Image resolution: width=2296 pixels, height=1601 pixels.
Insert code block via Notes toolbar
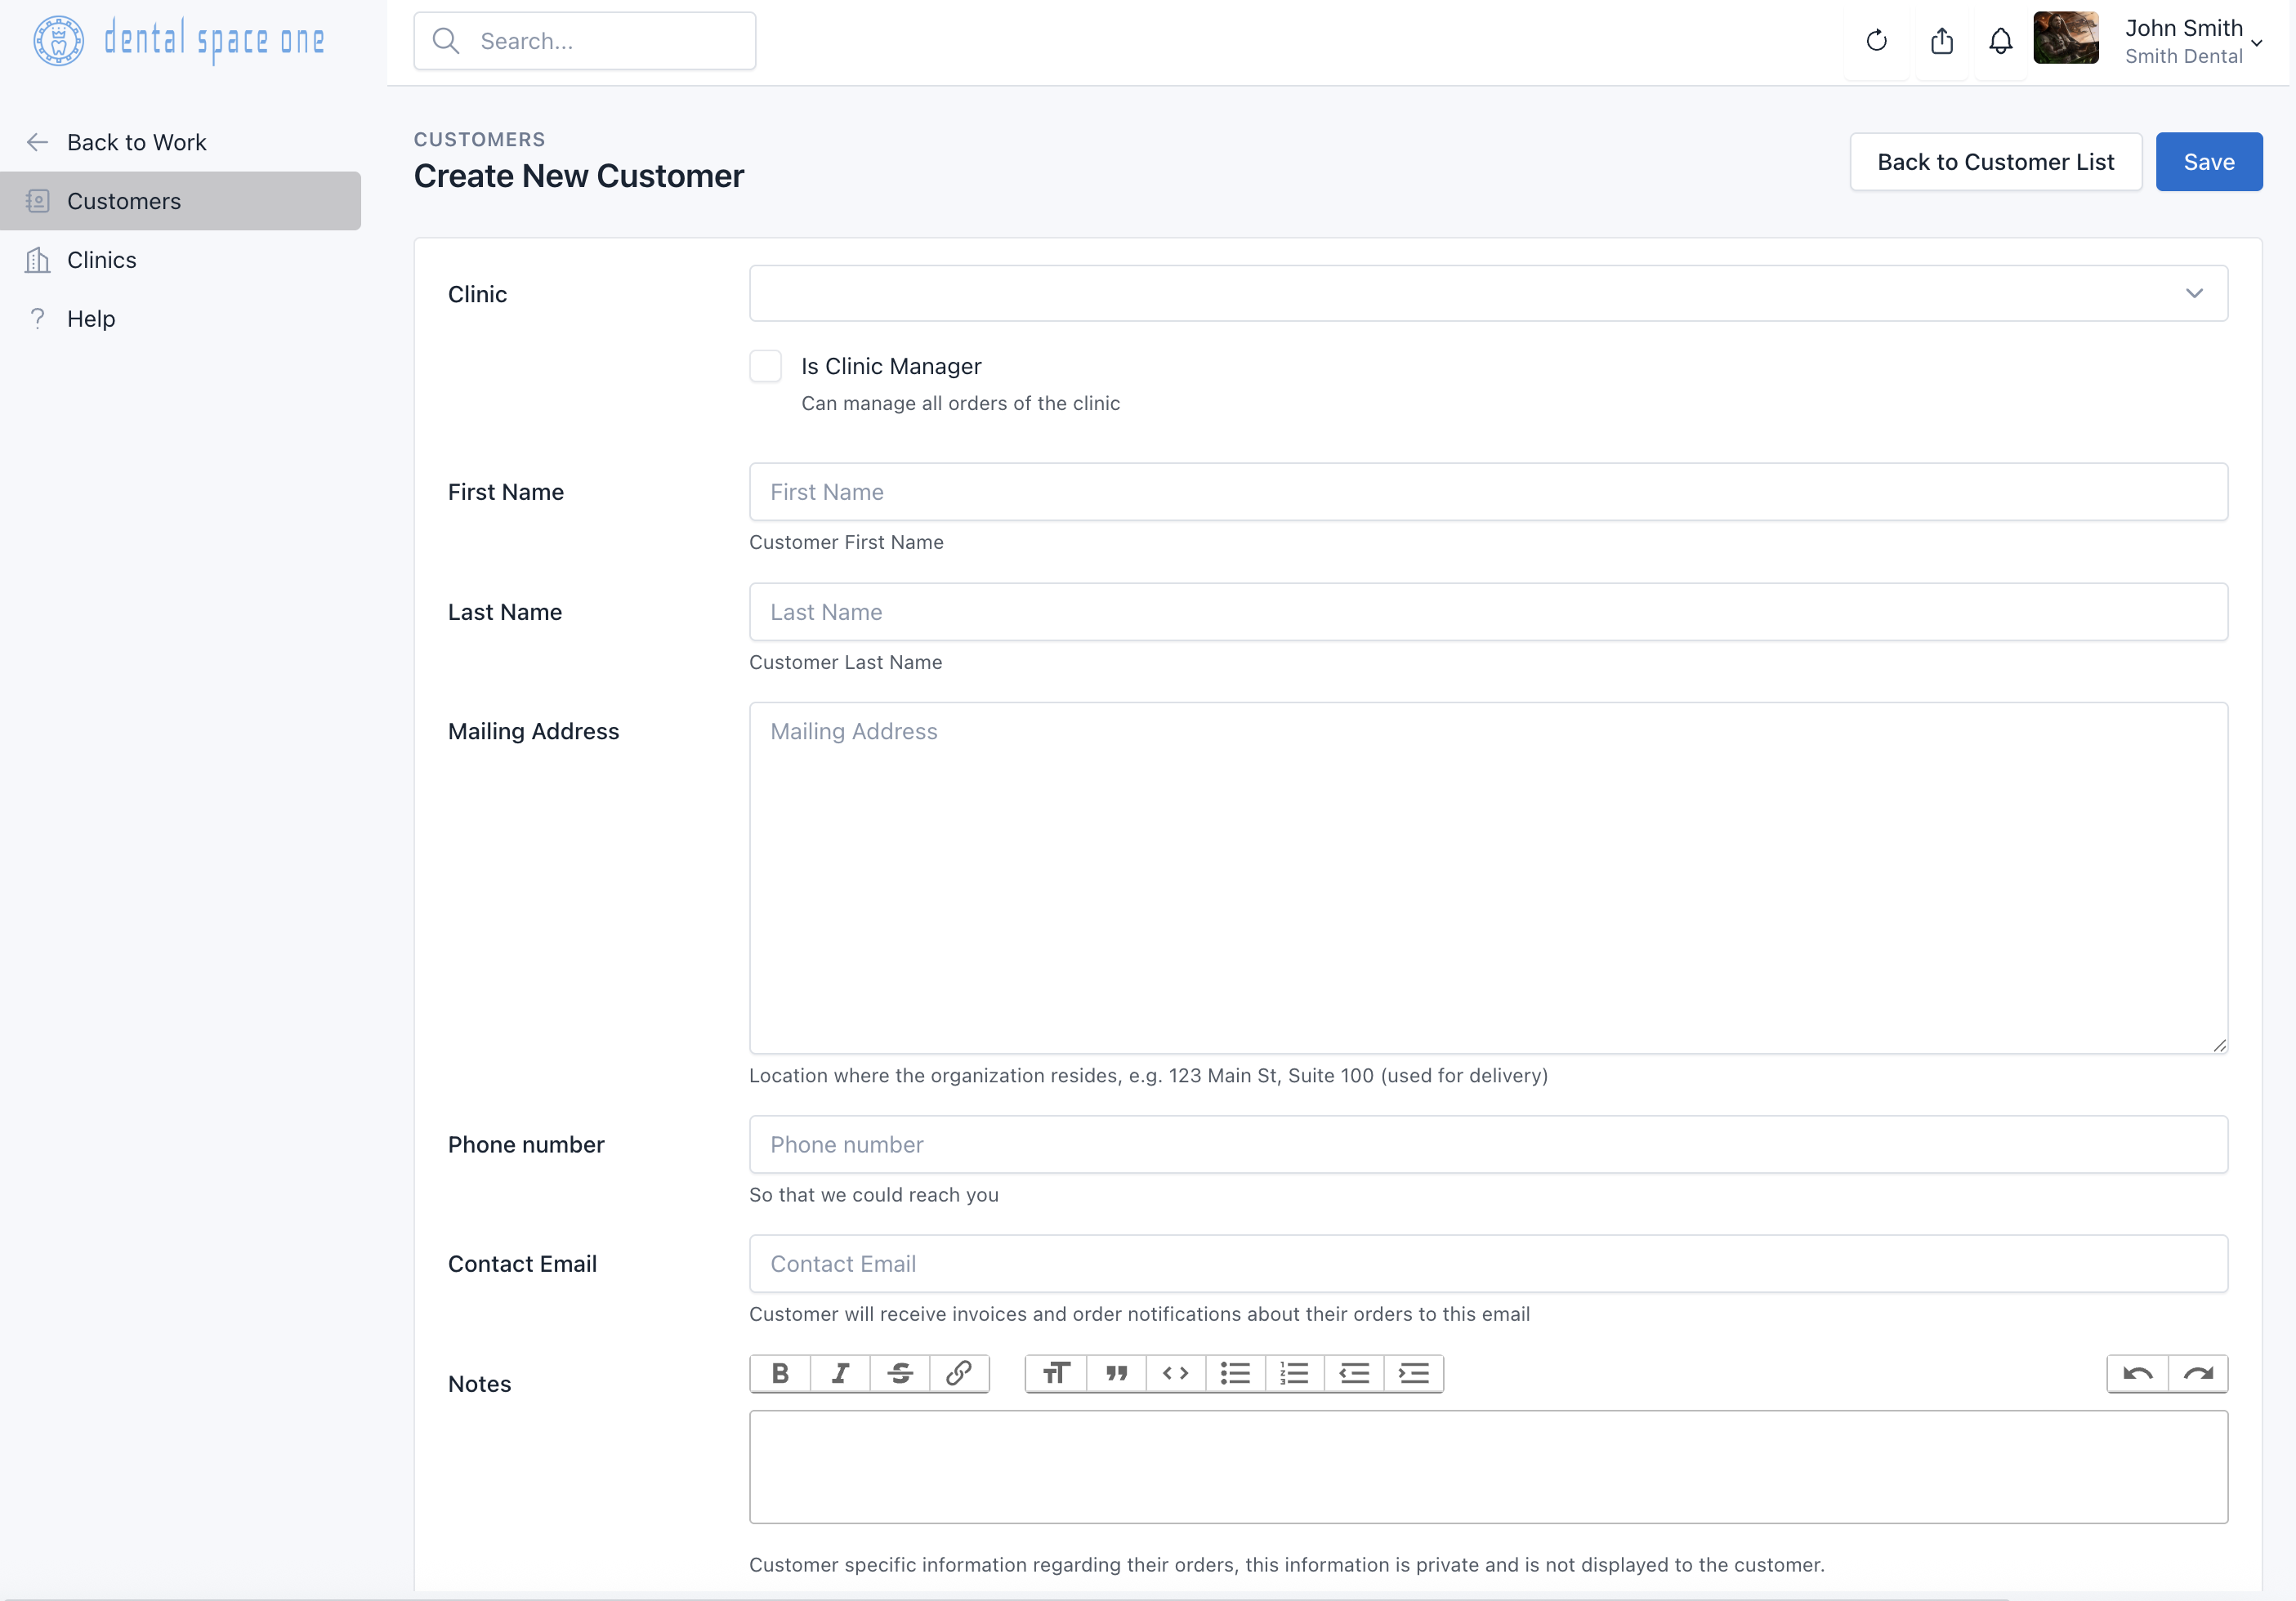1175,1373
